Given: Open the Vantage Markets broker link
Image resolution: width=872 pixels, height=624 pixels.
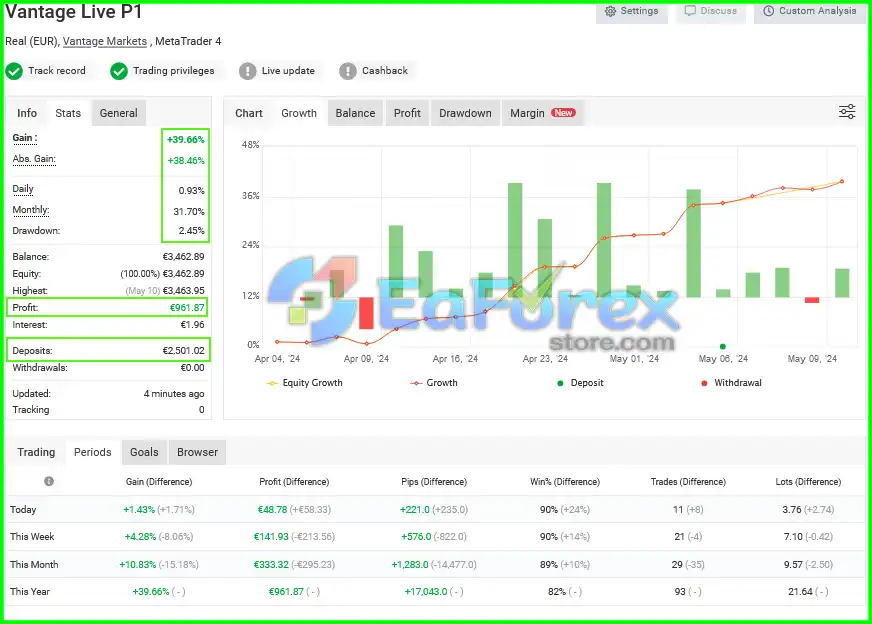Looking at the screenshot, I should tap(105, 41).
